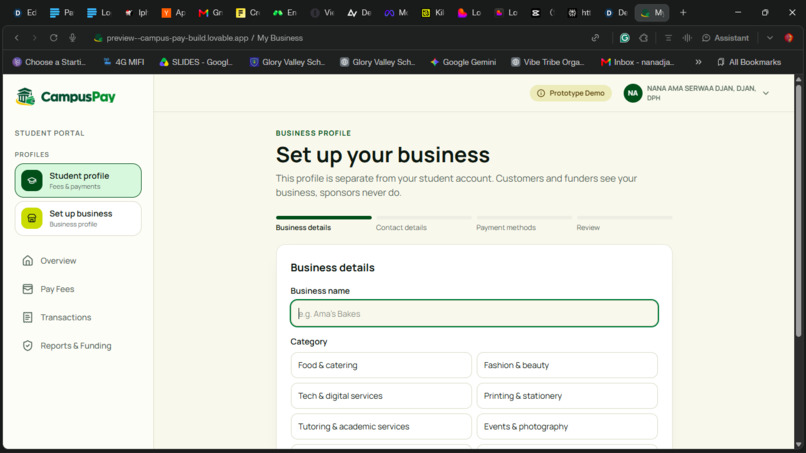The image size is (806, 453).
Task: Click the NA user avatar
Action: tap(633, 93)
